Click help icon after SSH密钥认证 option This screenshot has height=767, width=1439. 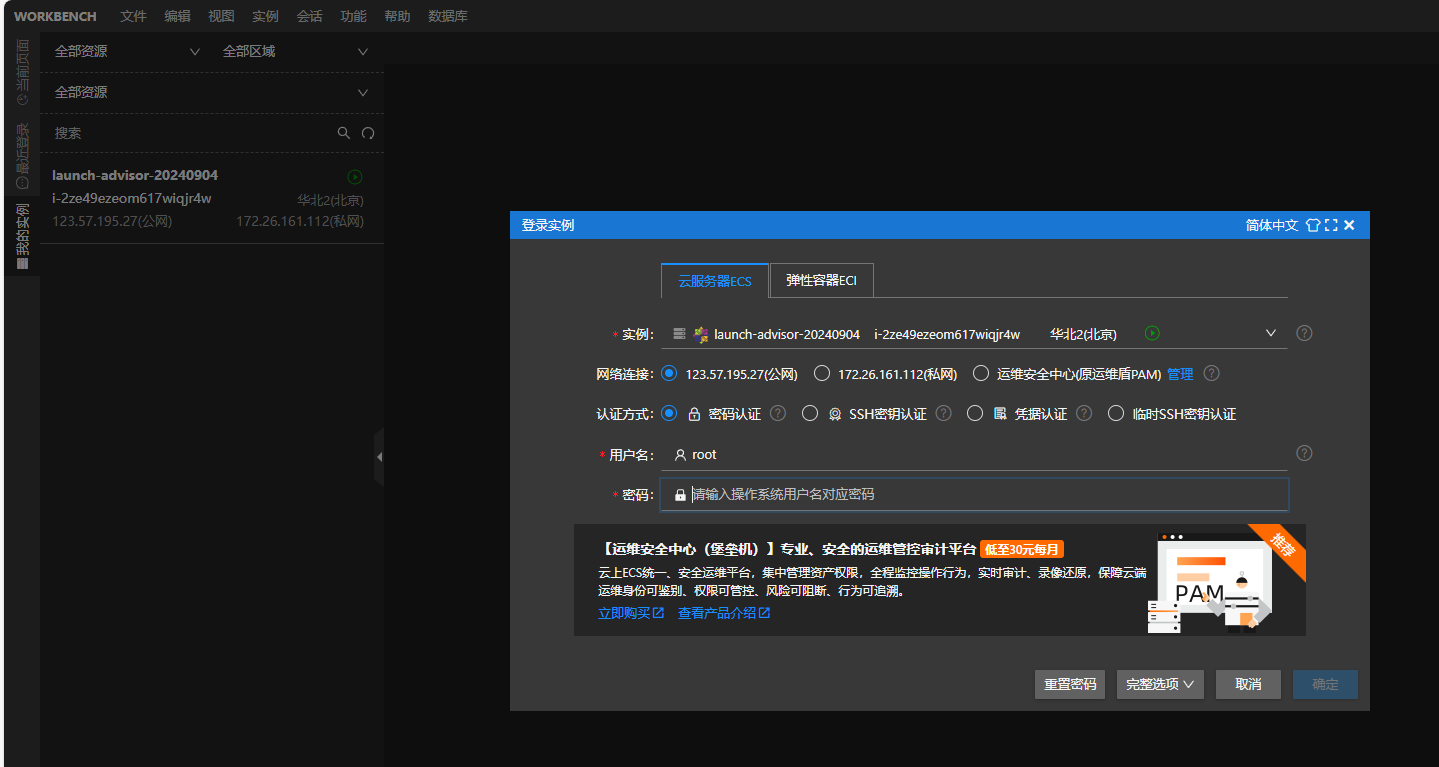pyautogui.click(x=943, y=413)
